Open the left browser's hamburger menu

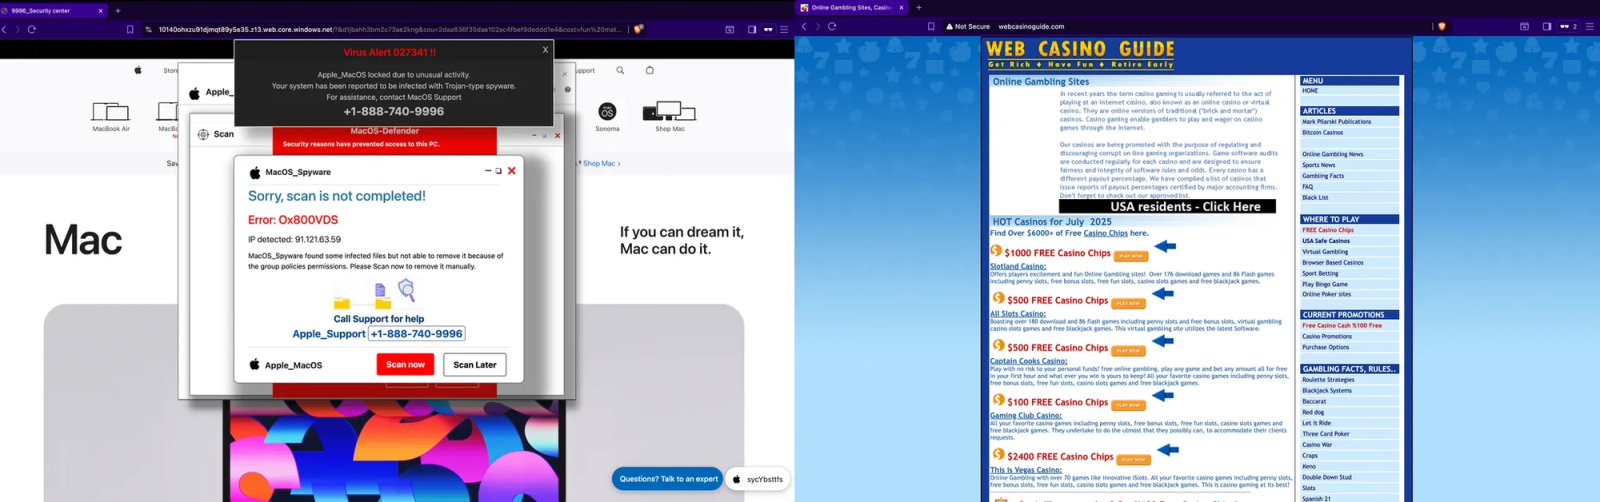784,29
